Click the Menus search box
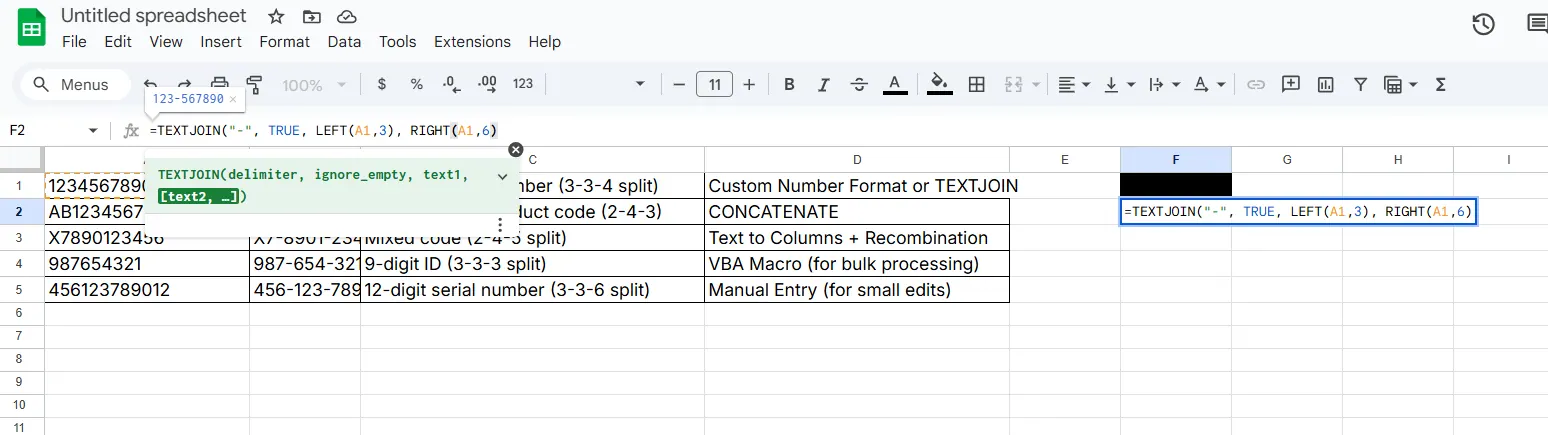The height and width of the screenshot is (435, 1548). point(76,85)
